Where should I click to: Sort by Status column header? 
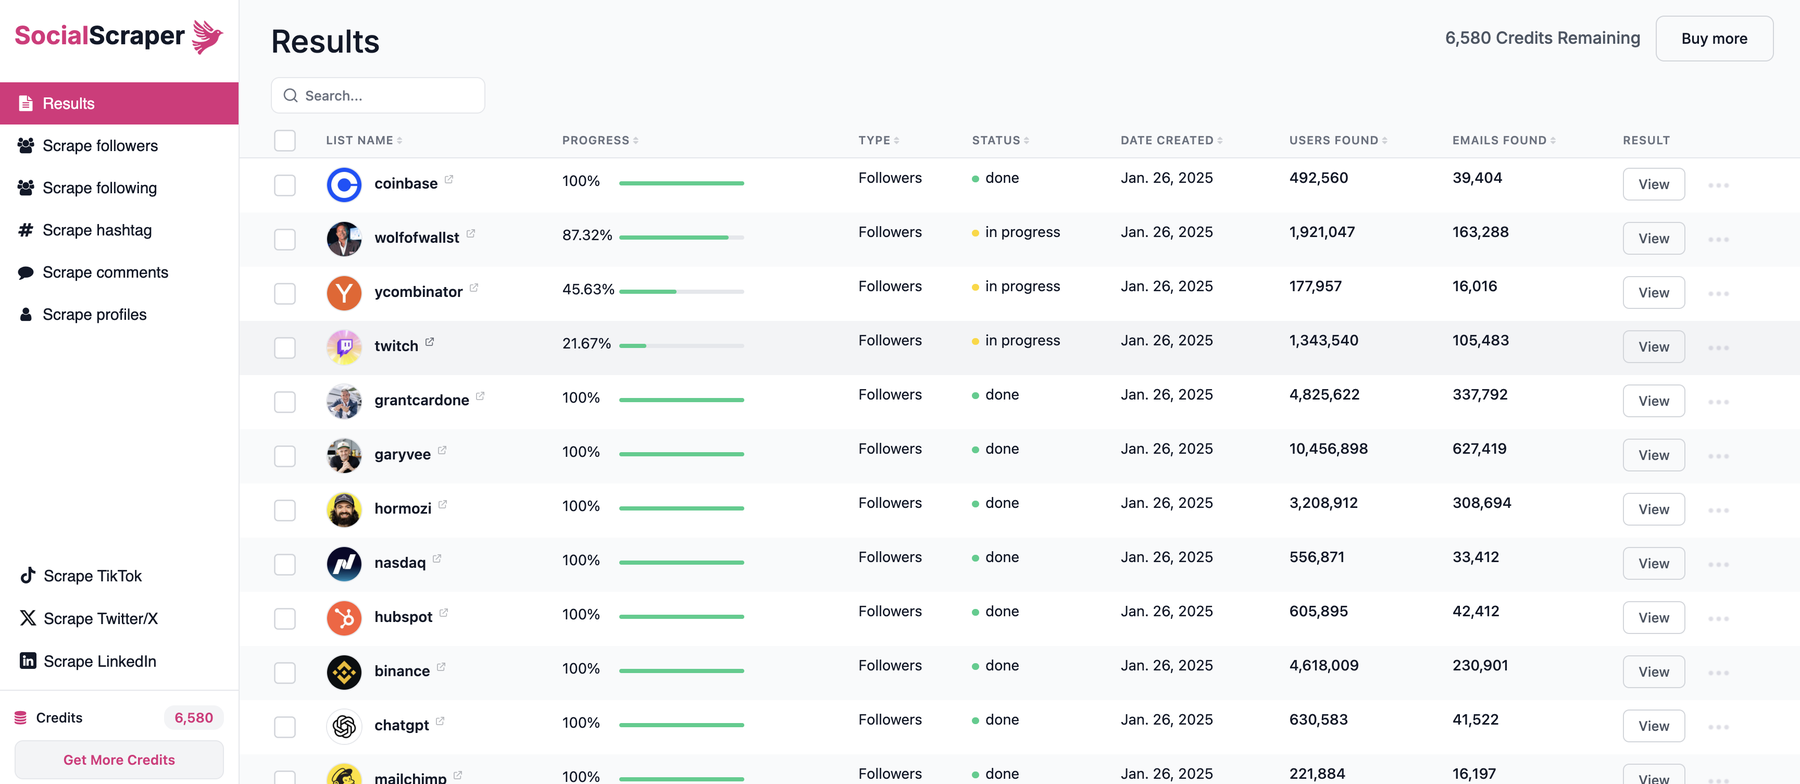[1000, 140]
